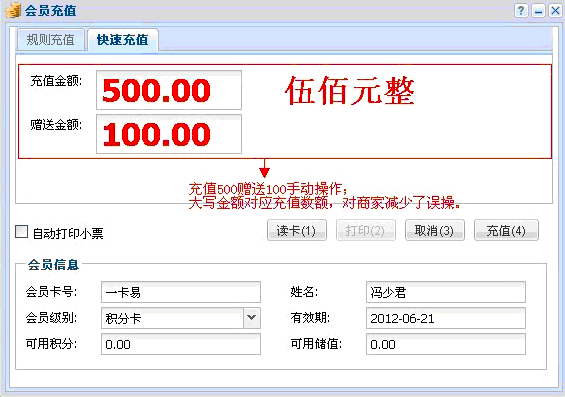Click the 会员卡号 input field
Image resolution: width=565 pixels, height=397 pixels.
[x=181, y=292]
